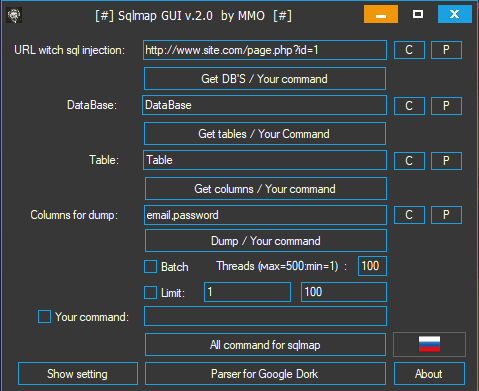The image size is (479, 391).
Task: Click the 'Columns for dump:' label
Action: 74,215
